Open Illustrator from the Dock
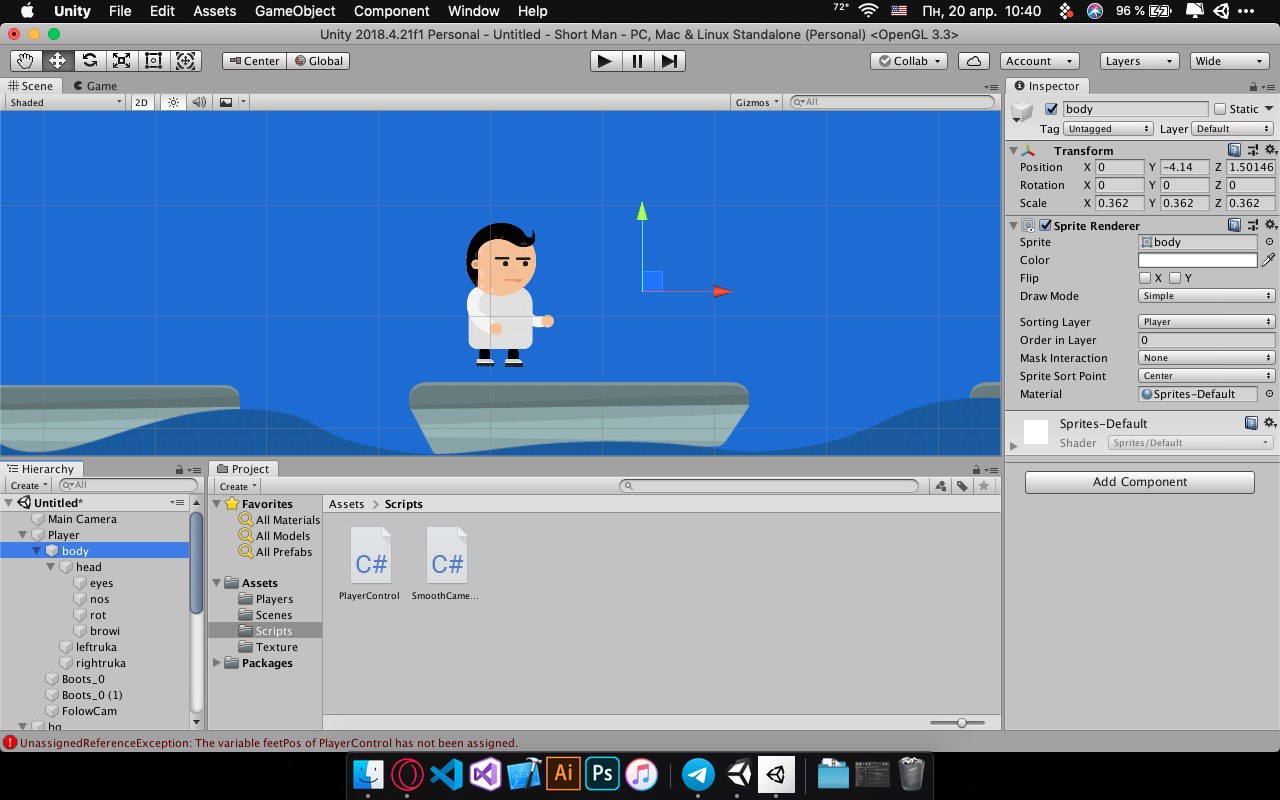Screen dimensions: 1280x800 click(x=563, y=774)
